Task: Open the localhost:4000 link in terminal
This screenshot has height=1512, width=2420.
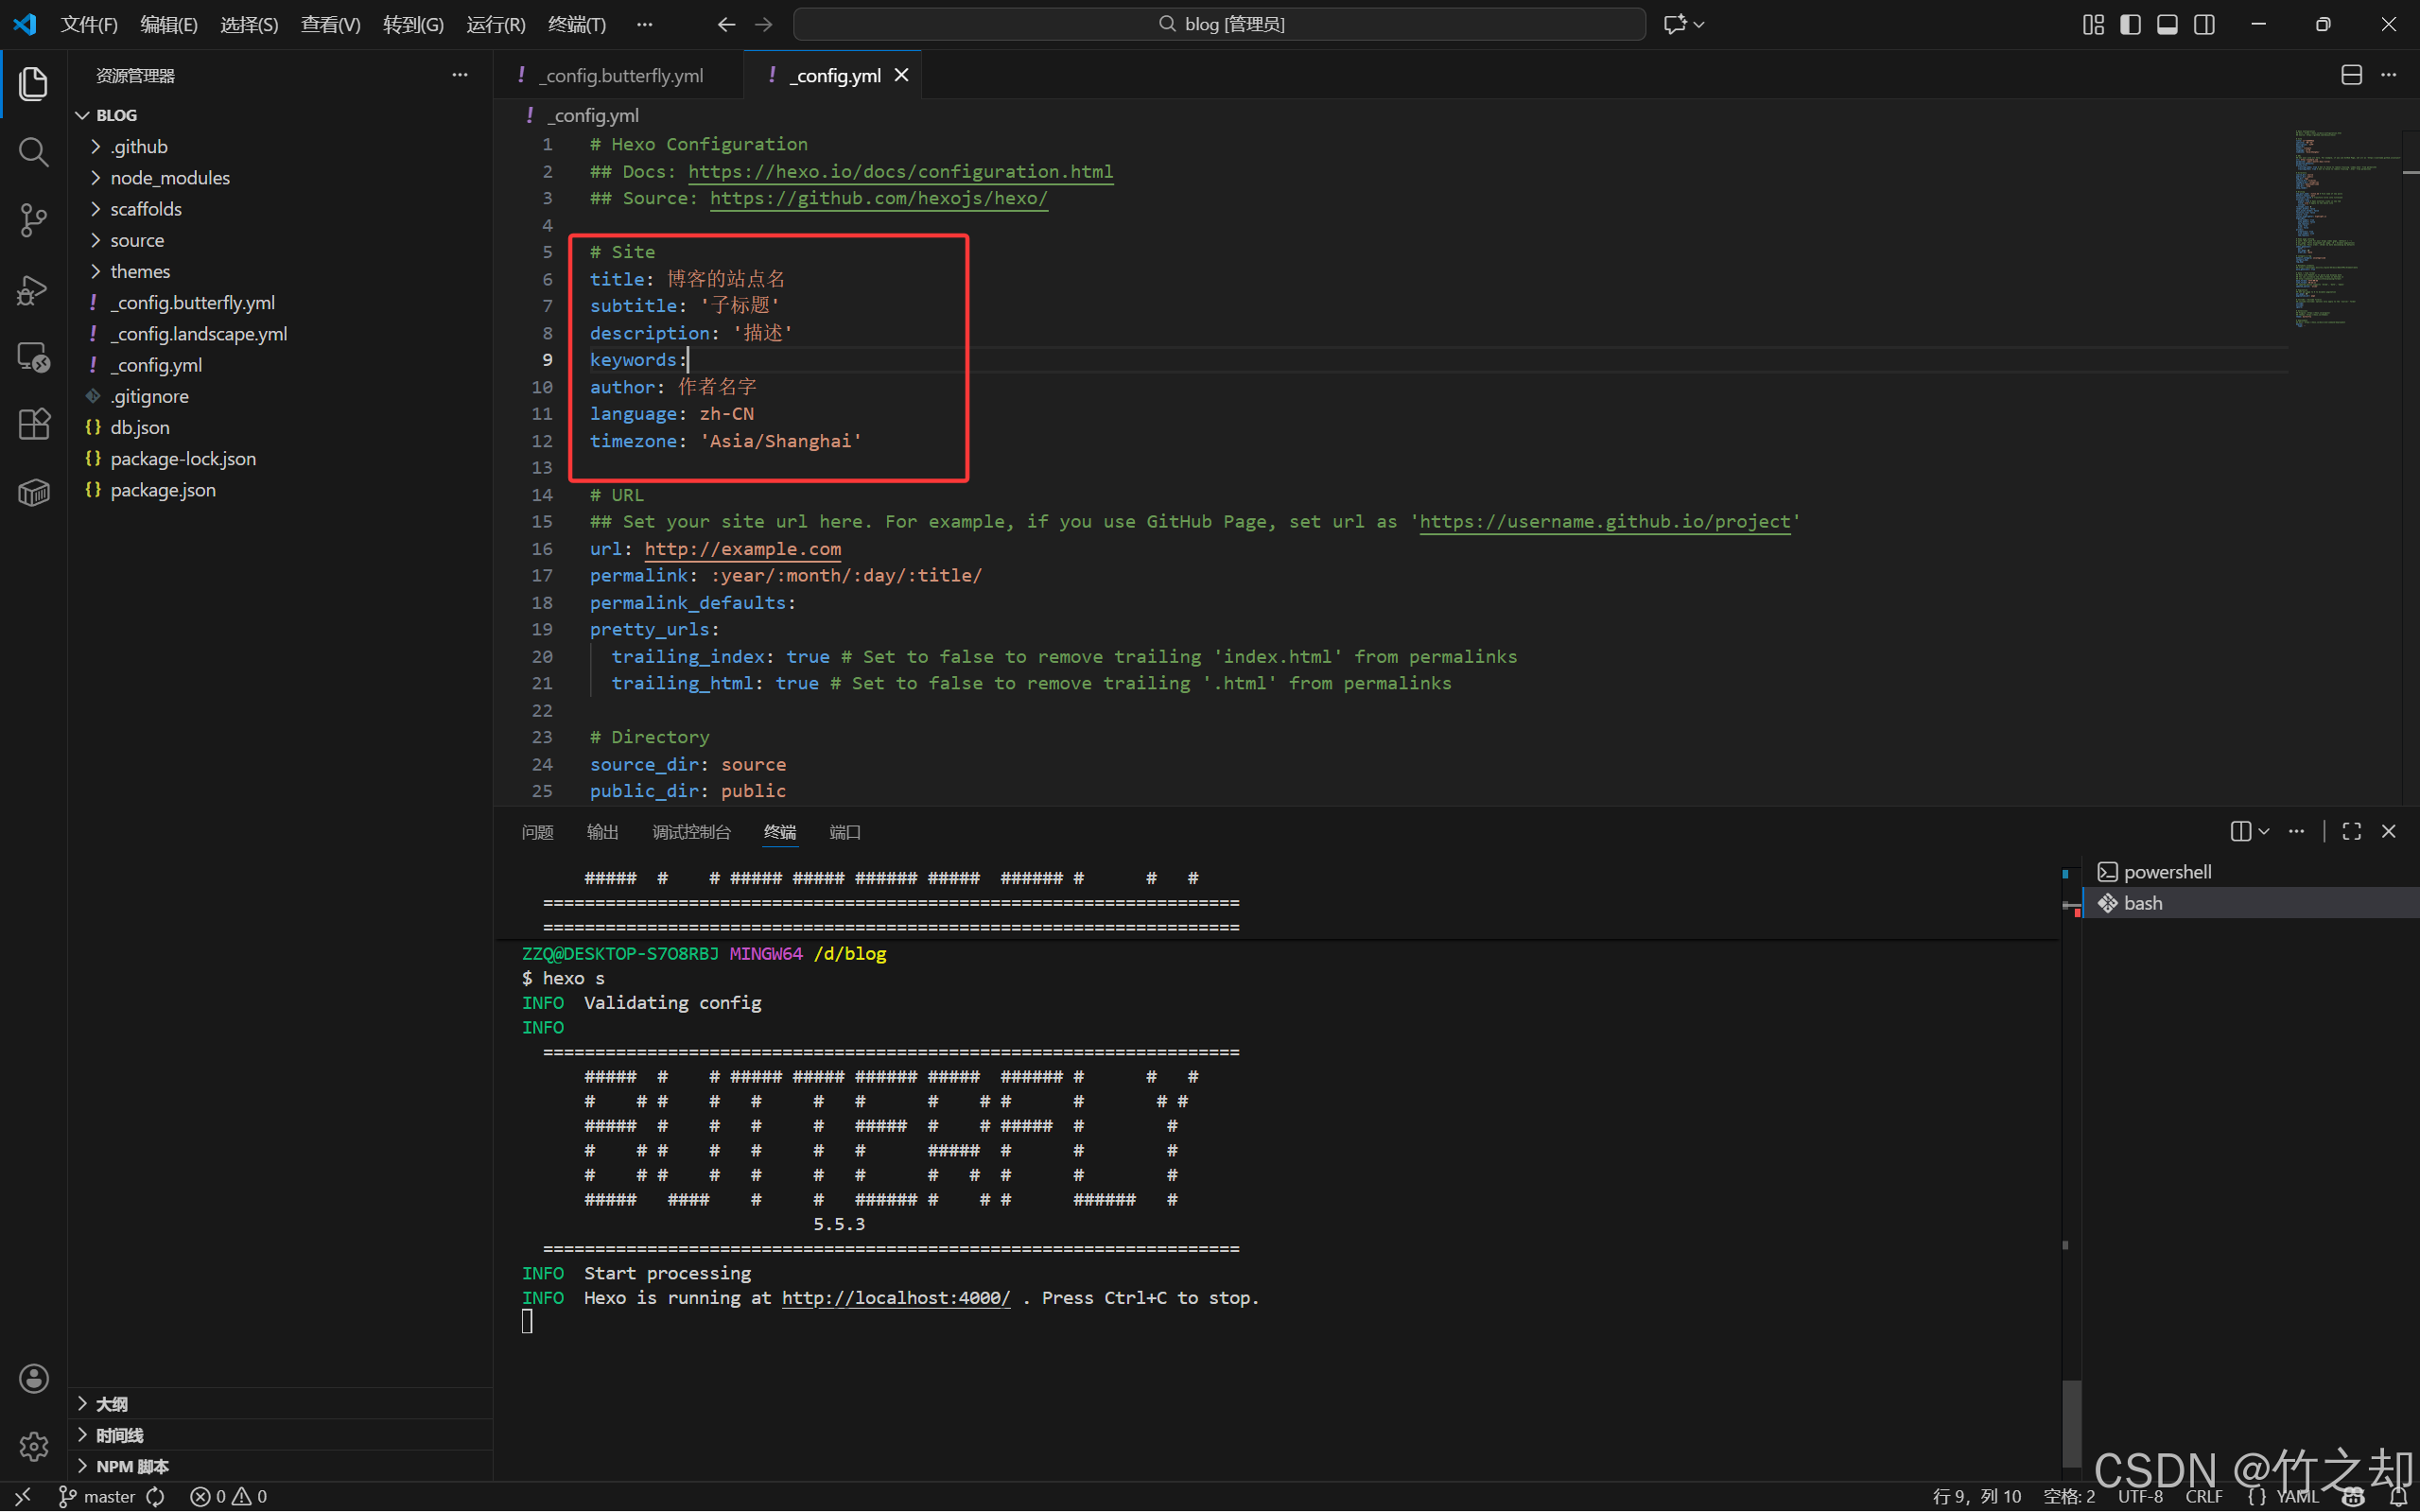Action: [895, 1298]
